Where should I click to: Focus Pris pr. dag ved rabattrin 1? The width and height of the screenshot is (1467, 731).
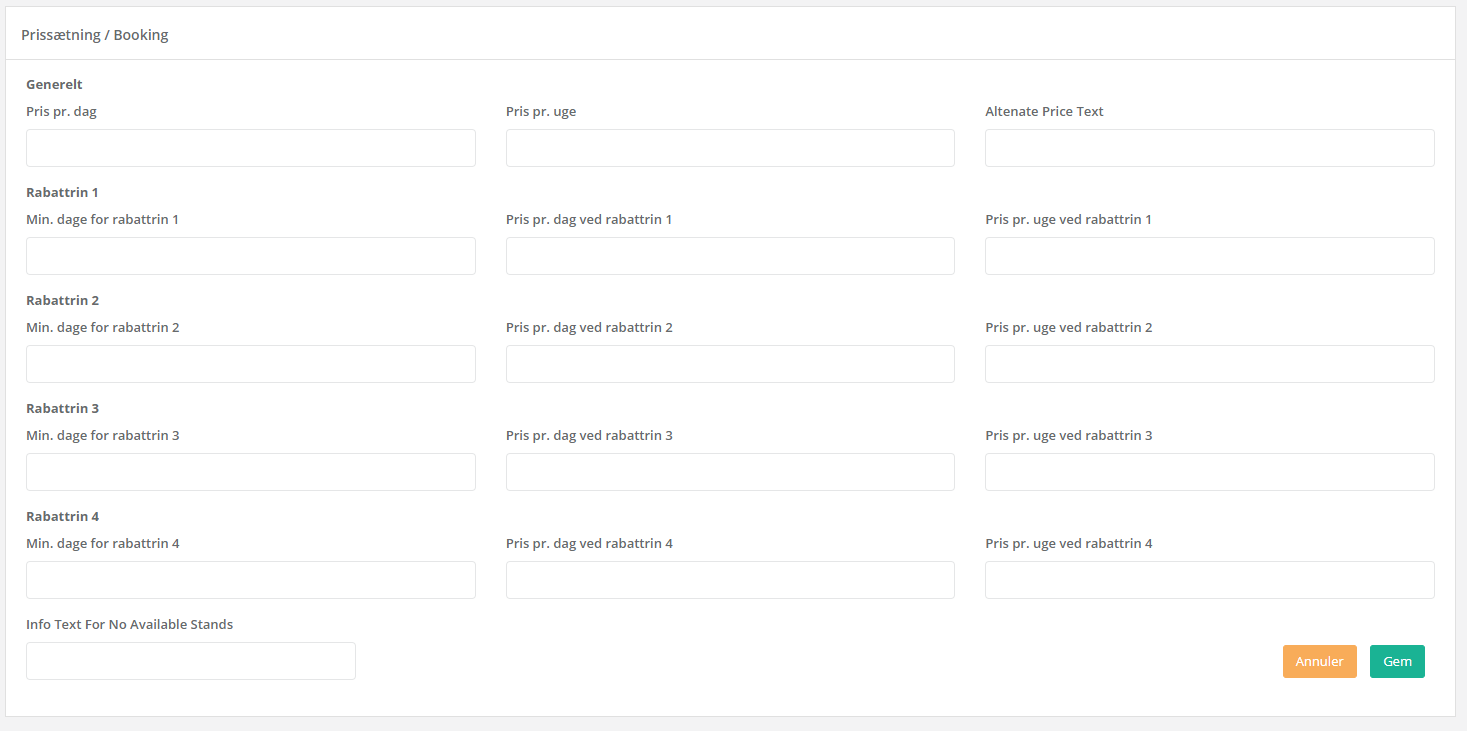pyautogui.click(x=730, y=256)
